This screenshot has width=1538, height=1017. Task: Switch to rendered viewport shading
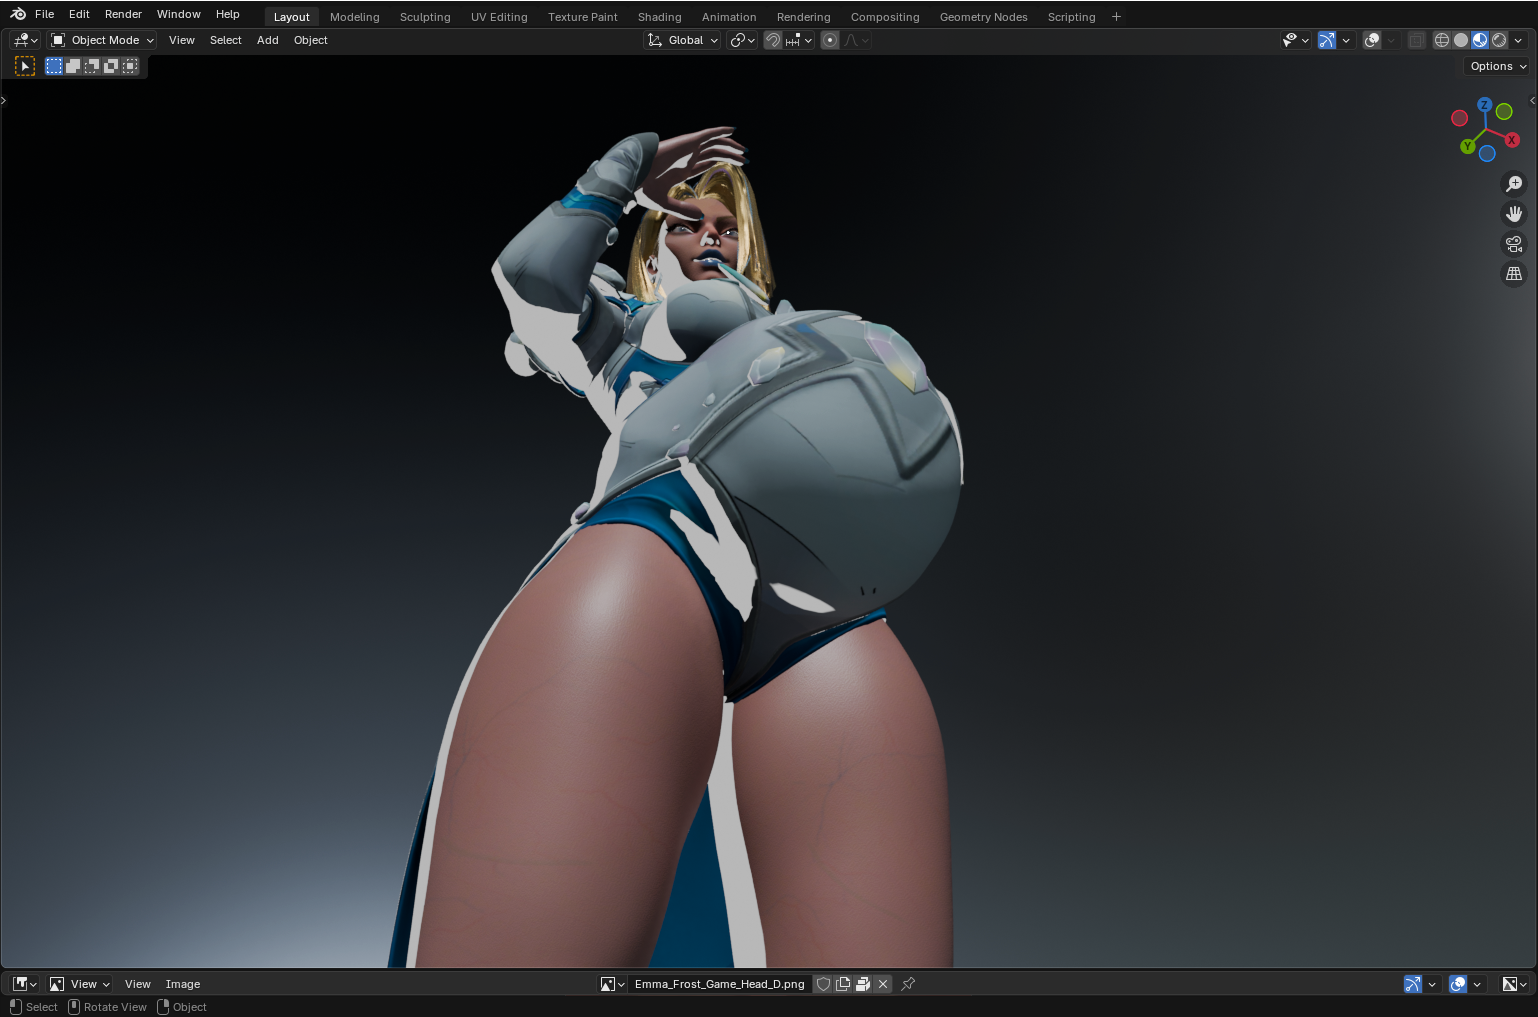1499,40
